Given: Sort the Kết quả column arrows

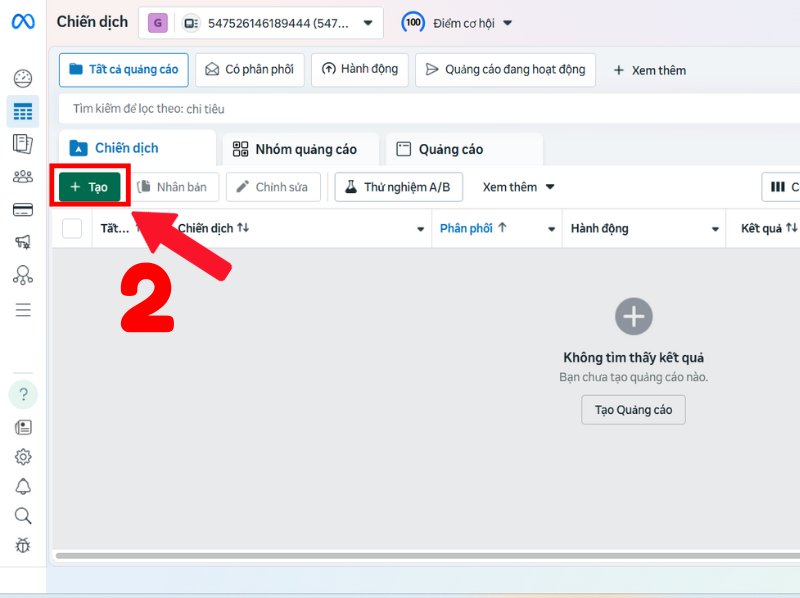Looking at the screenshot, I should 791,228.
